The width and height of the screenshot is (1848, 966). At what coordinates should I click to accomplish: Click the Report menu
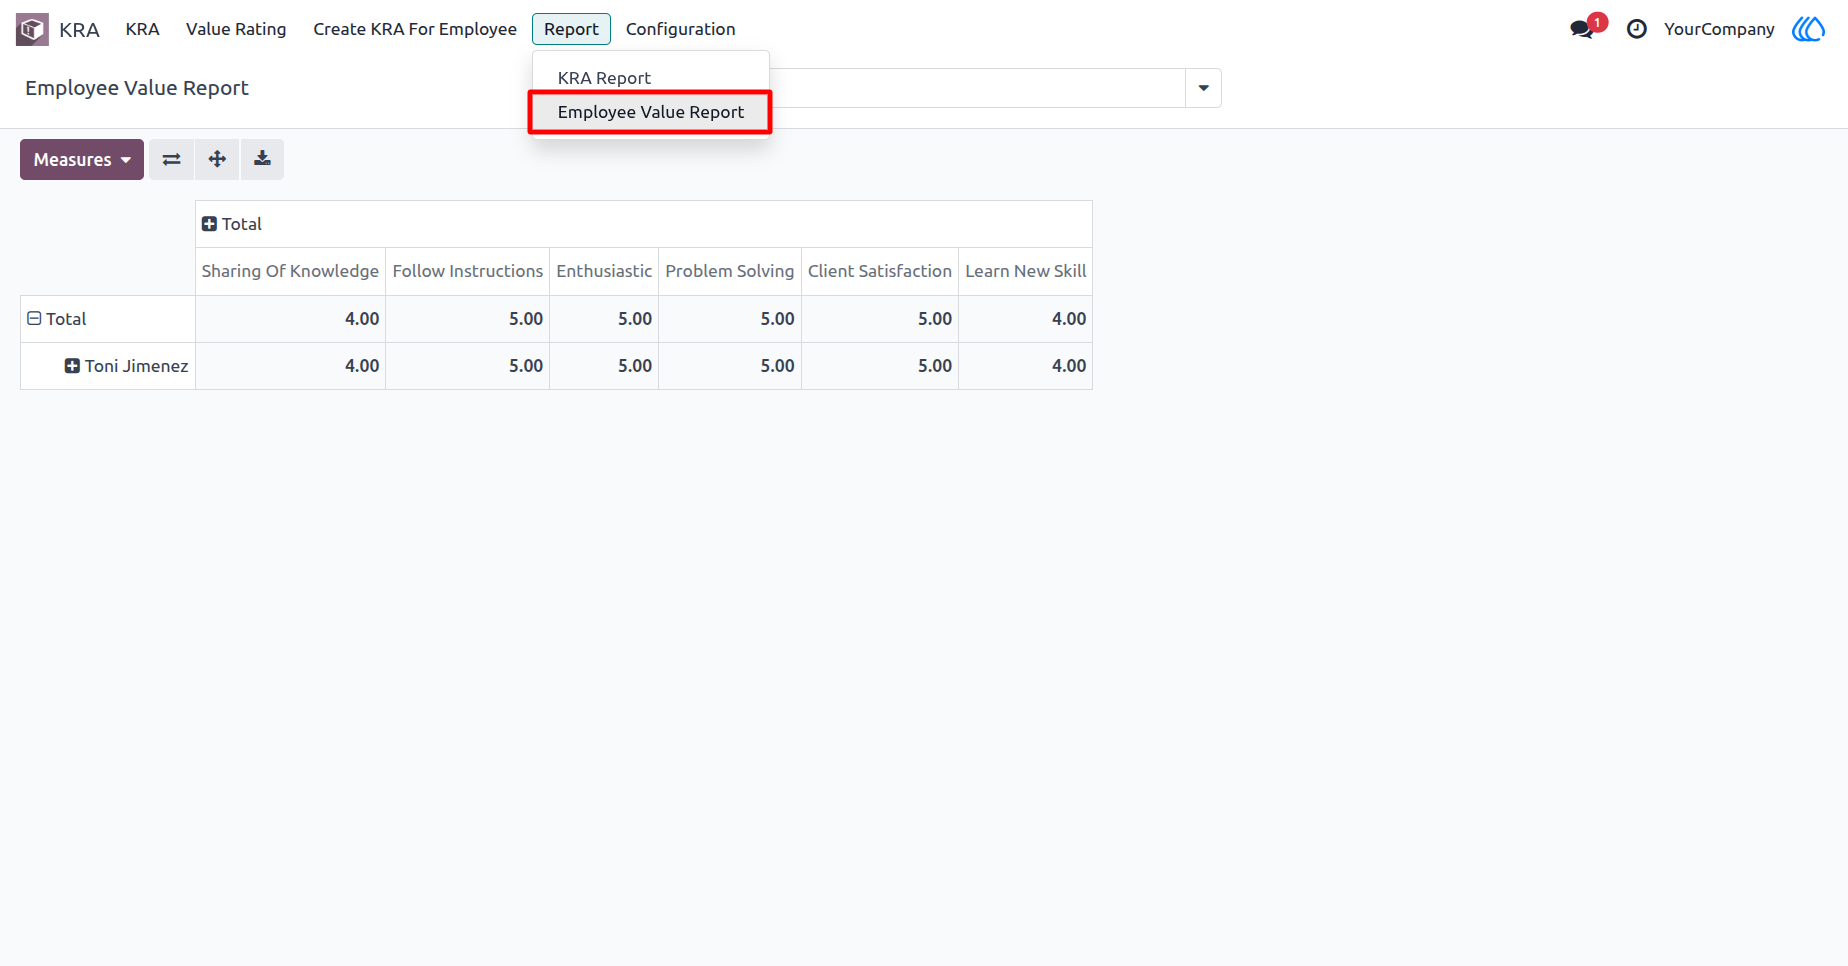pyautogui.click(x=571, y=29)
